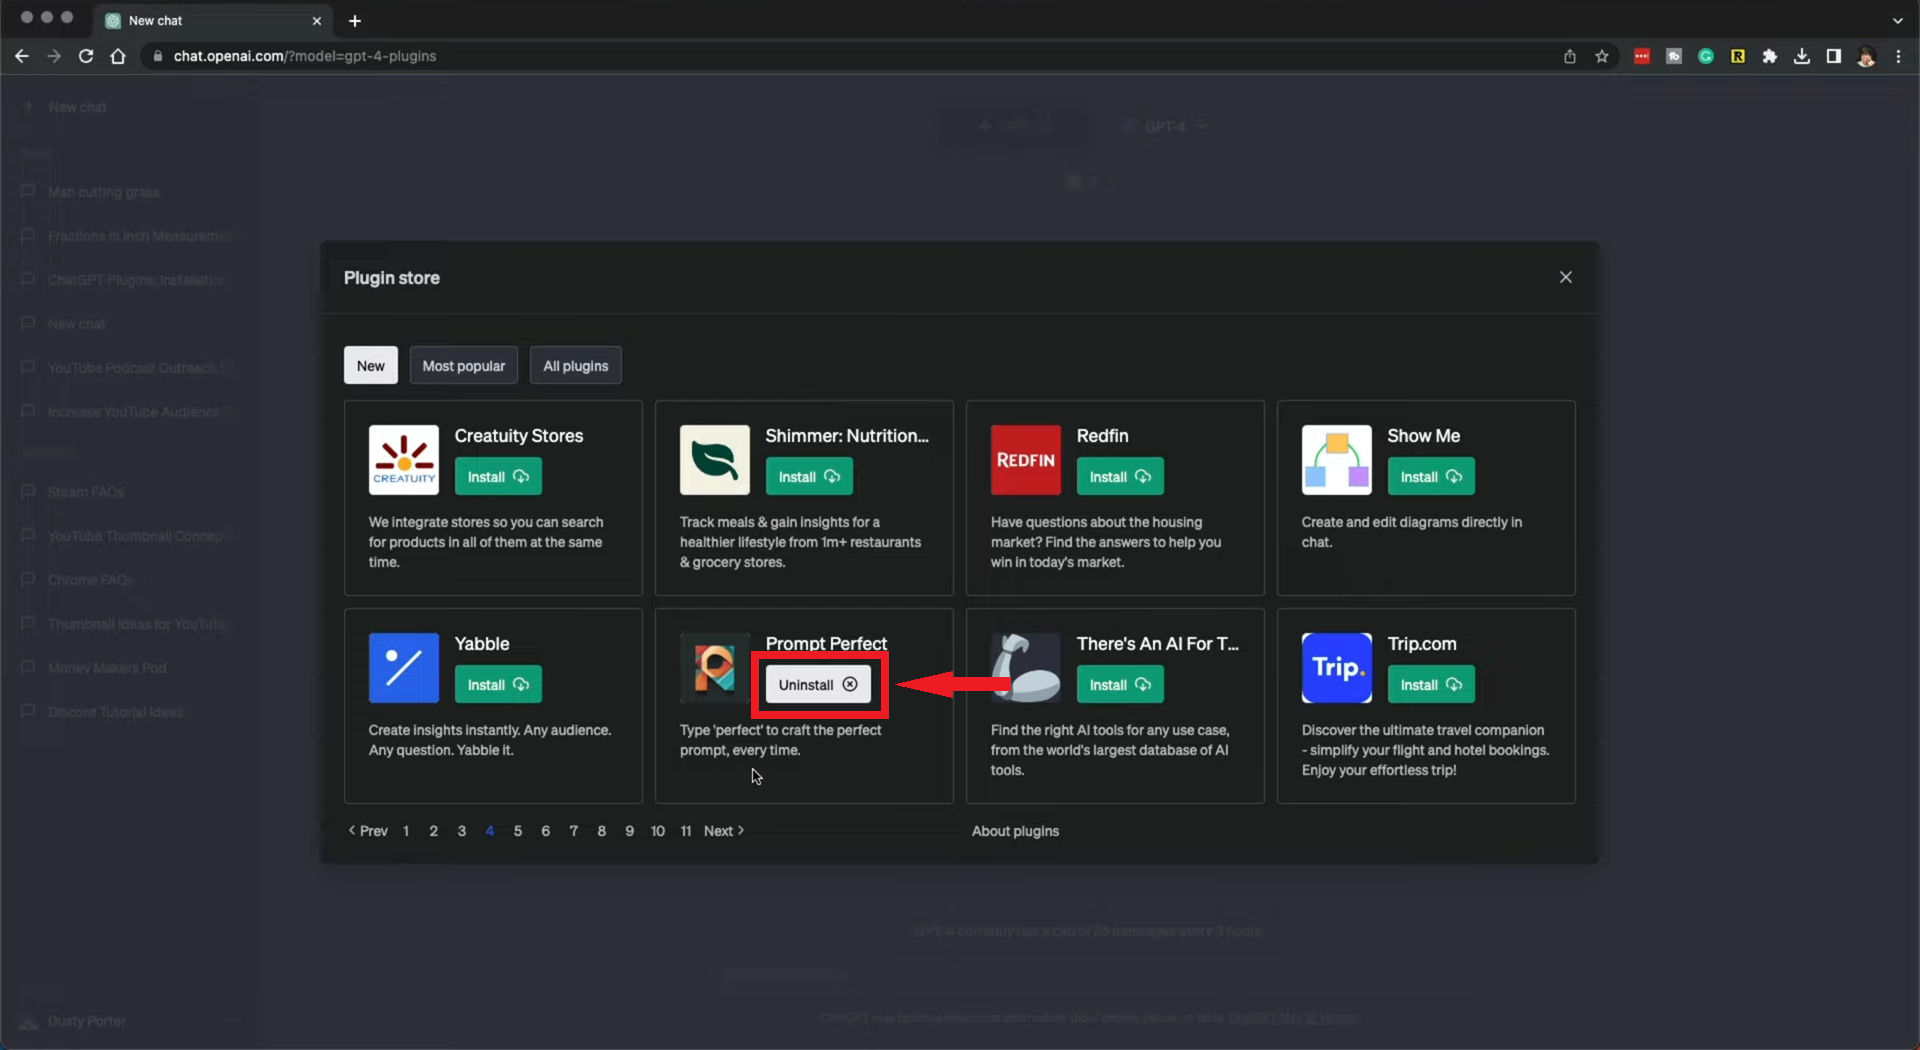This screenshot has height=1050, width=1920.
Task: Open the browser extensions puzzle icon
Action: [x=1769, y=56]
